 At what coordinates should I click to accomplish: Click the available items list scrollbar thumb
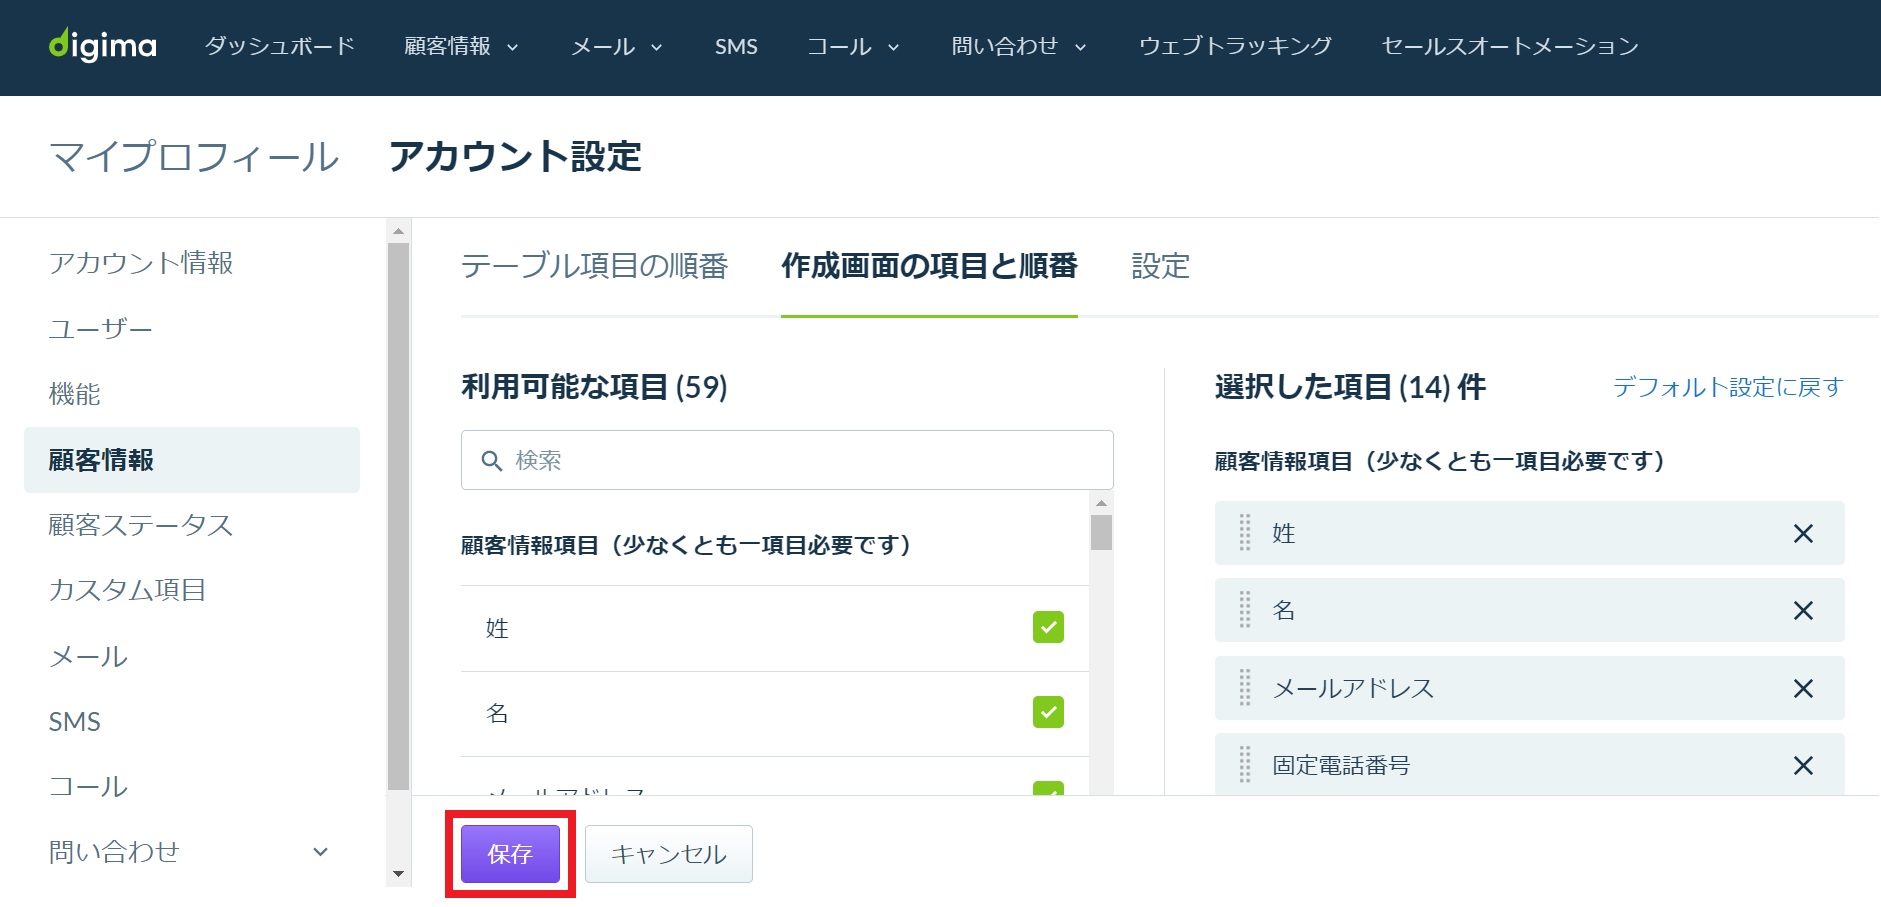click(1101, 532)
